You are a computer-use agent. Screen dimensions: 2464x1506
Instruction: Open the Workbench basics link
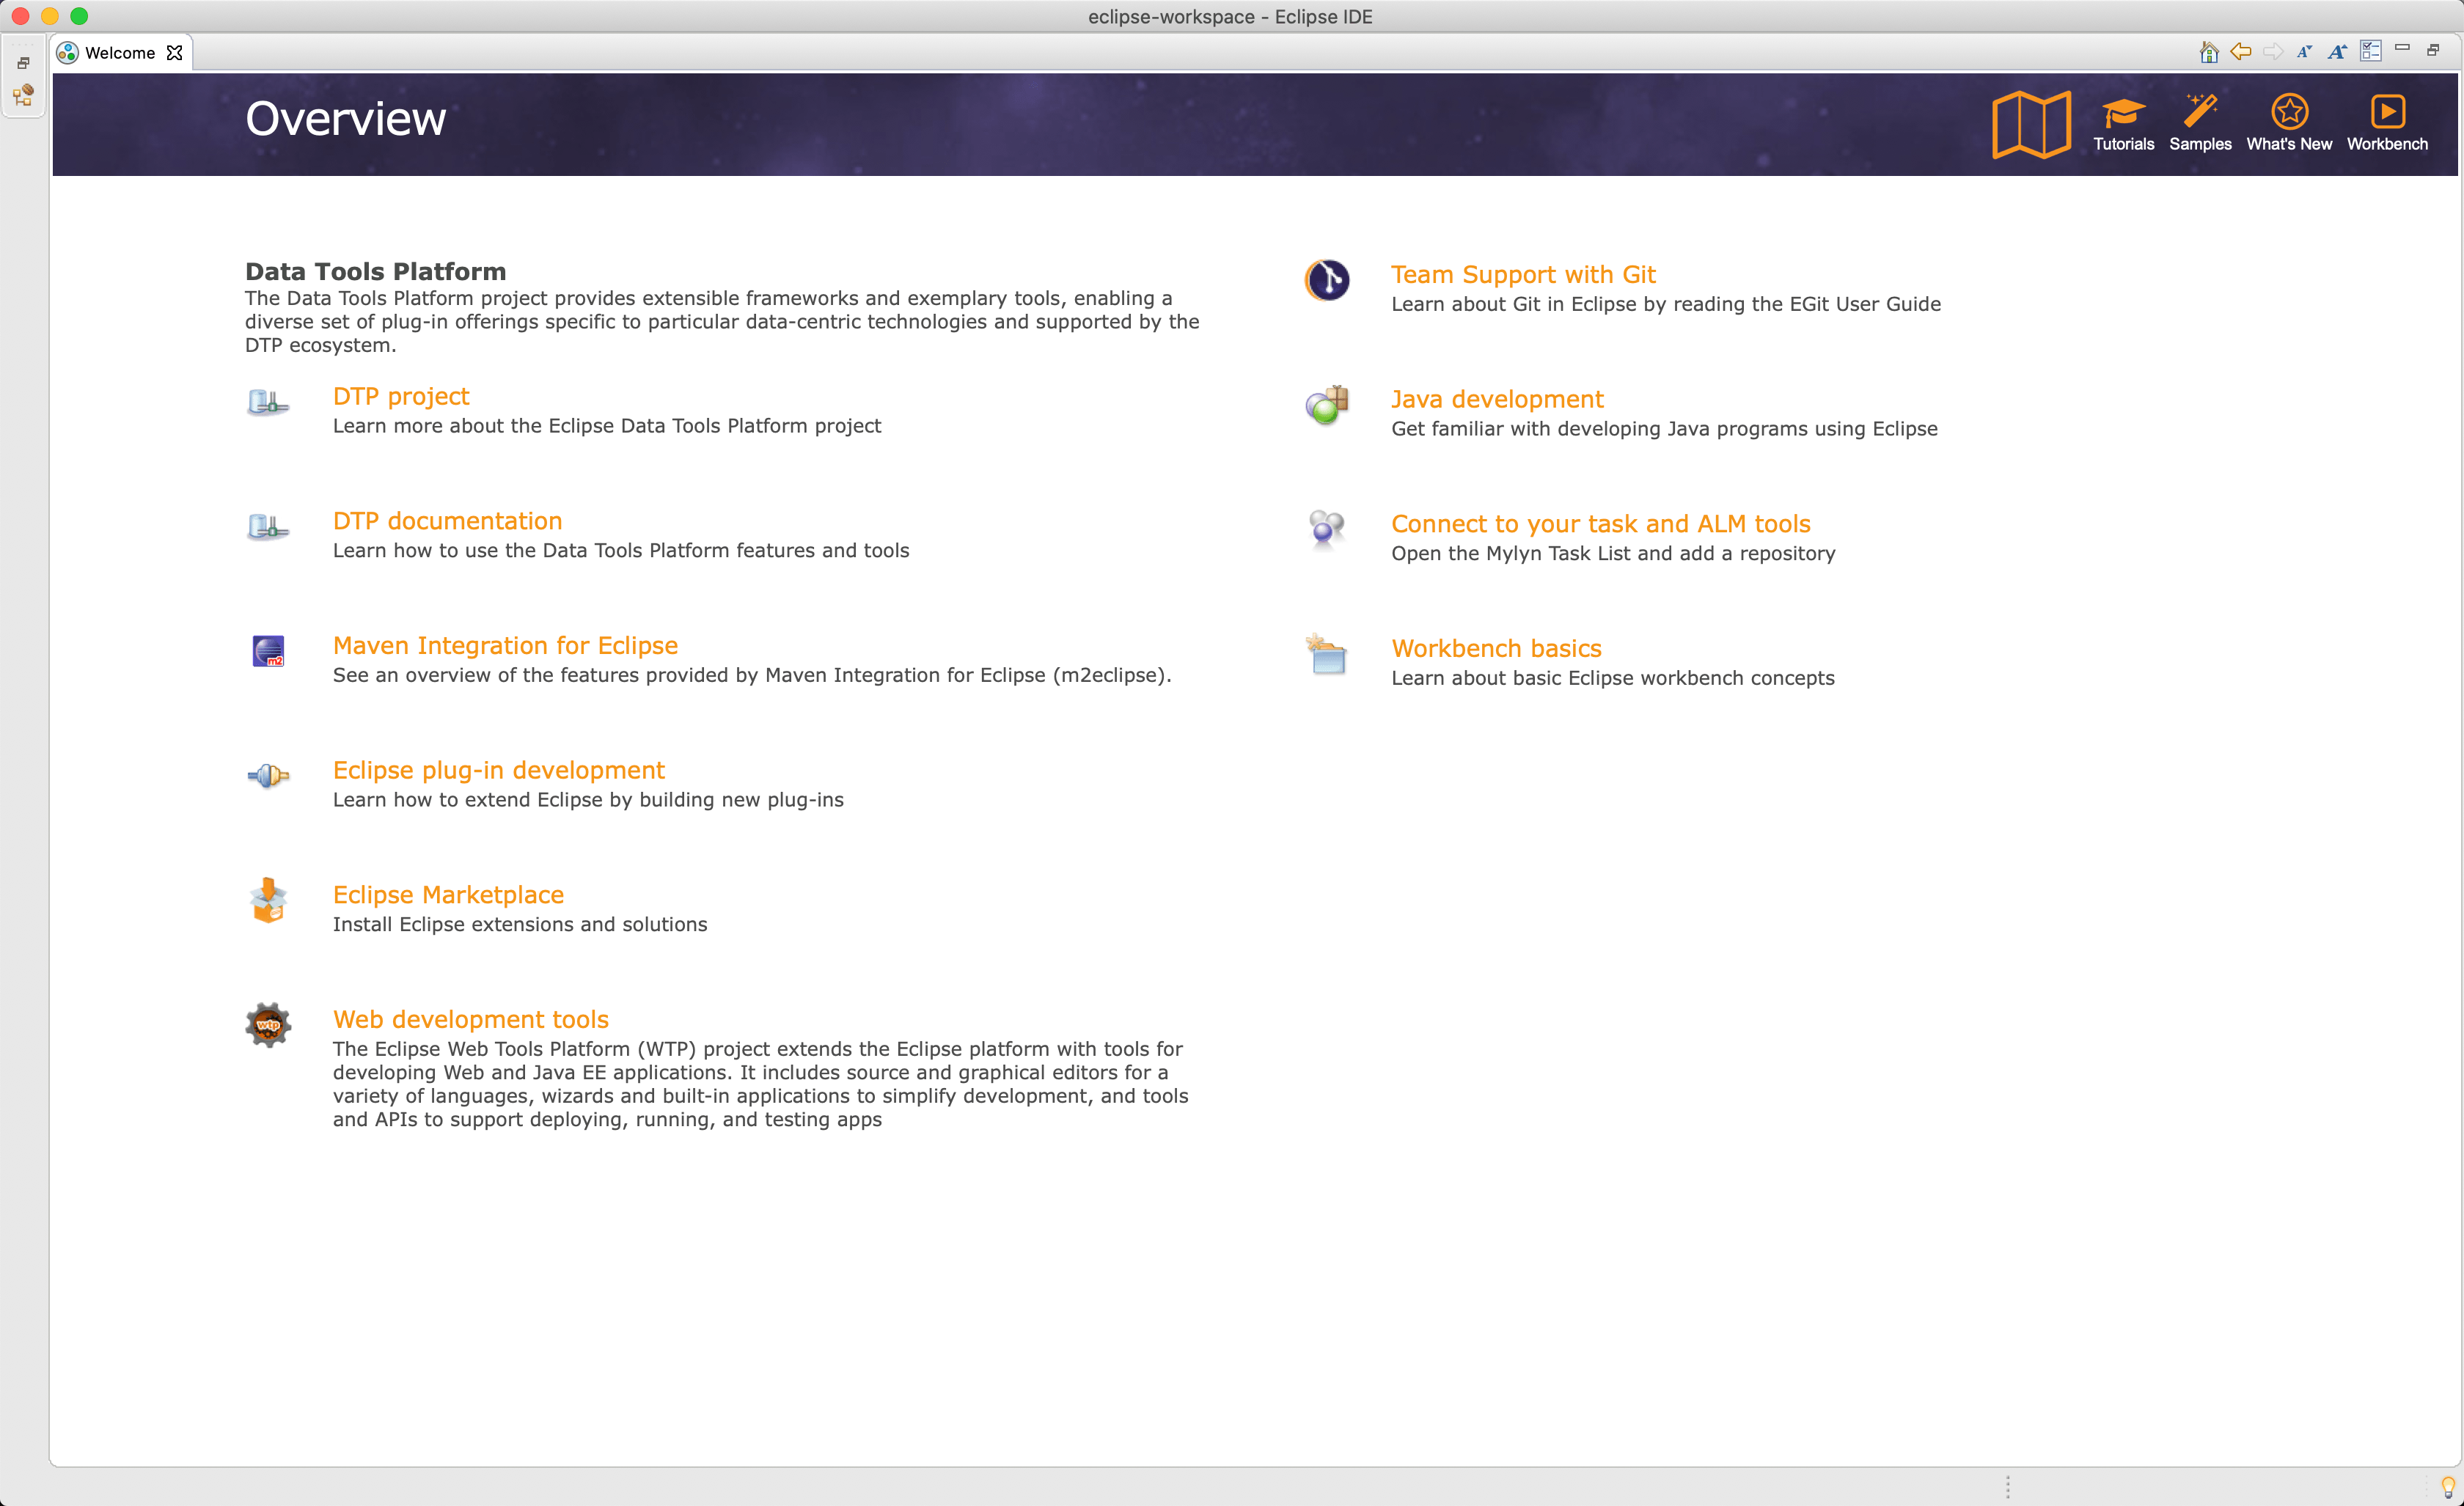(x=1496, y=648)
